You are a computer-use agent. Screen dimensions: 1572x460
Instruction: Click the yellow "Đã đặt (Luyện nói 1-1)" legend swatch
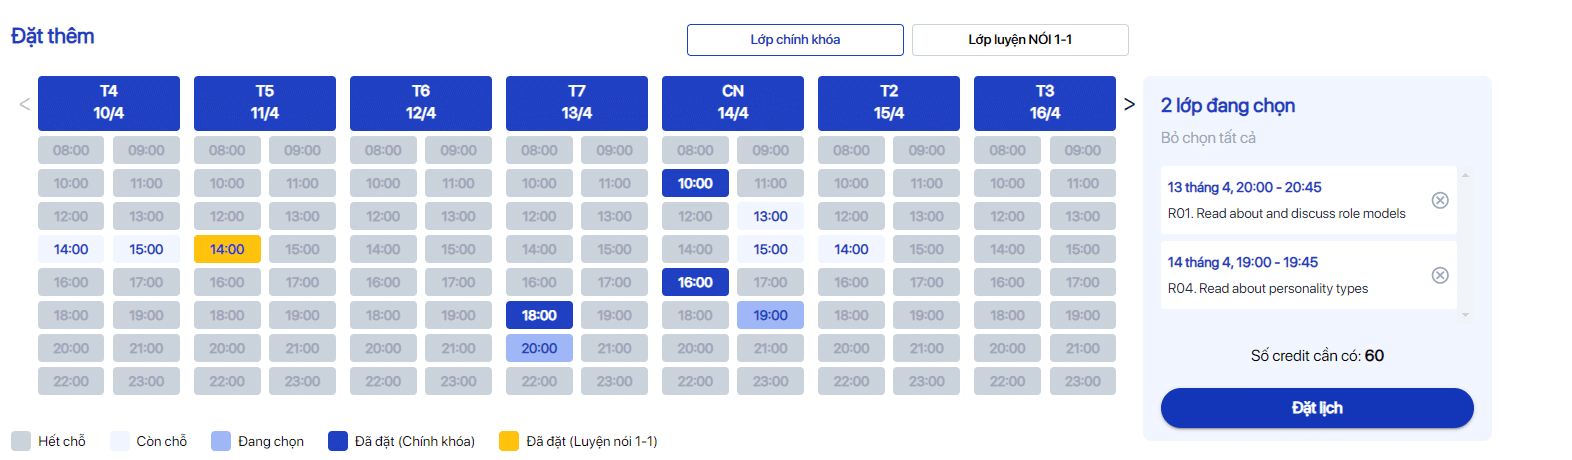(x=509, y=441)
